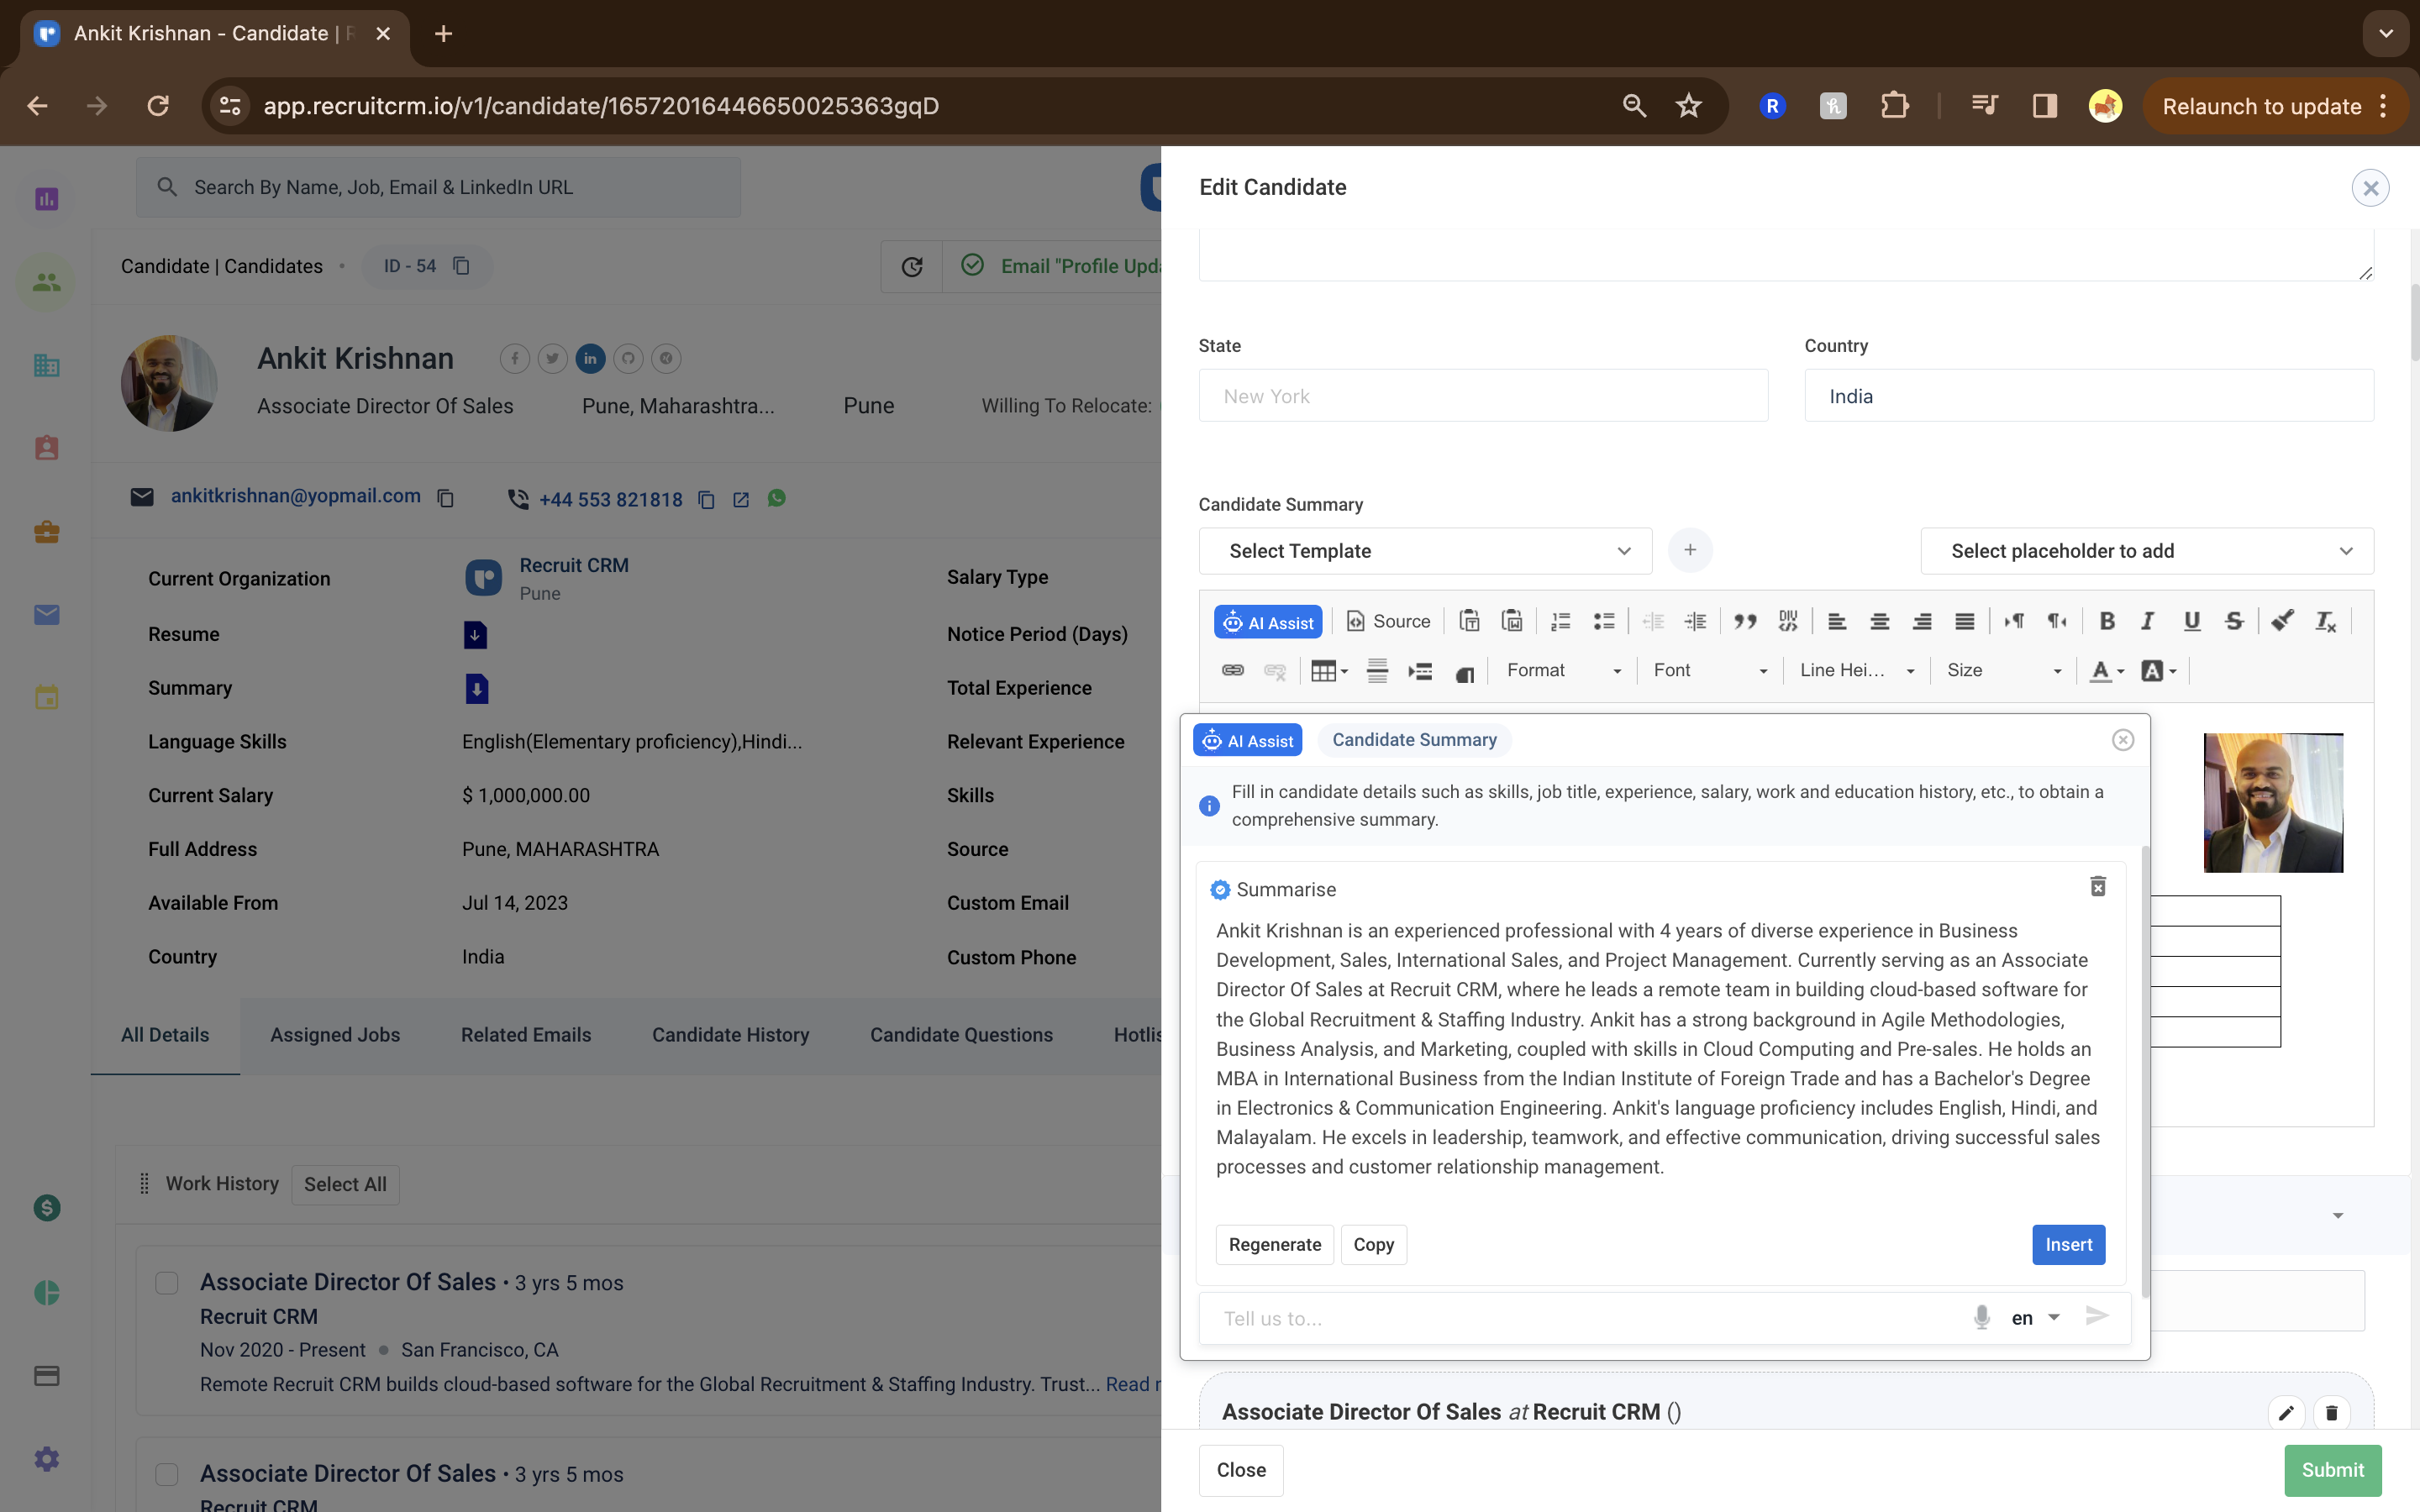Check the first Associate Director work history entry

[x=166, y=1281]
